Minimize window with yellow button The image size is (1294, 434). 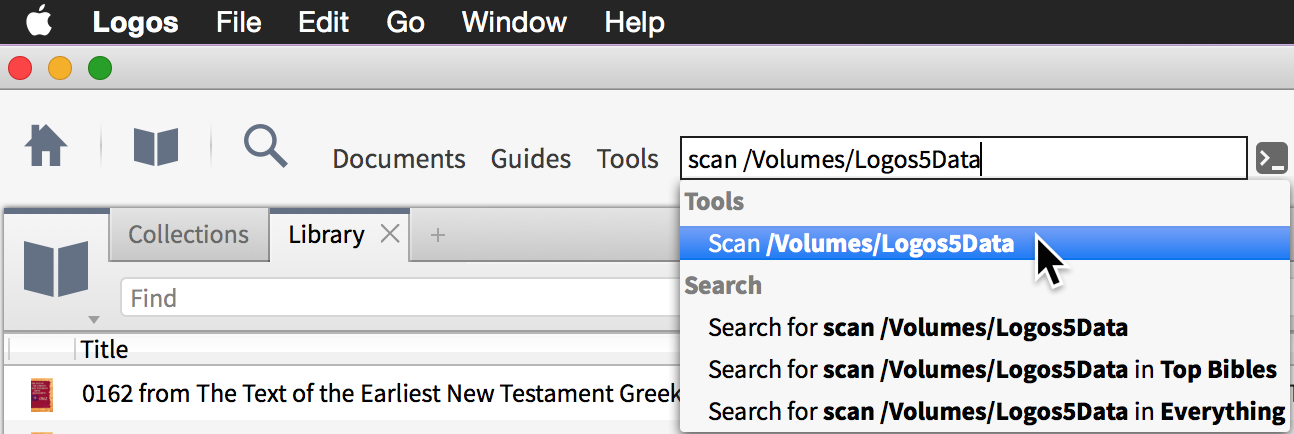pyautogui.click(x=60, y=69)
